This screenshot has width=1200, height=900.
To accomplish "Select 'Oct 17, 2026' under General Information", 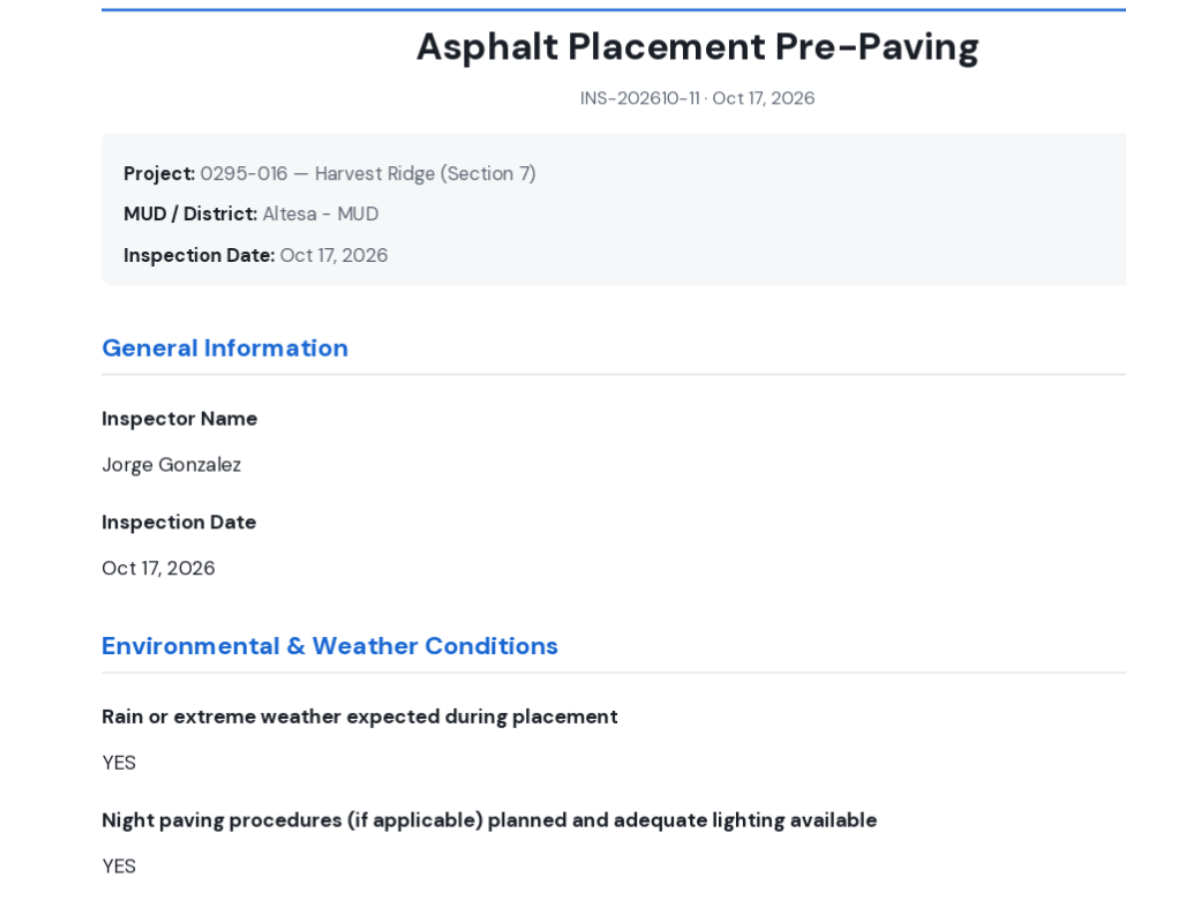I will pos(158,568).
